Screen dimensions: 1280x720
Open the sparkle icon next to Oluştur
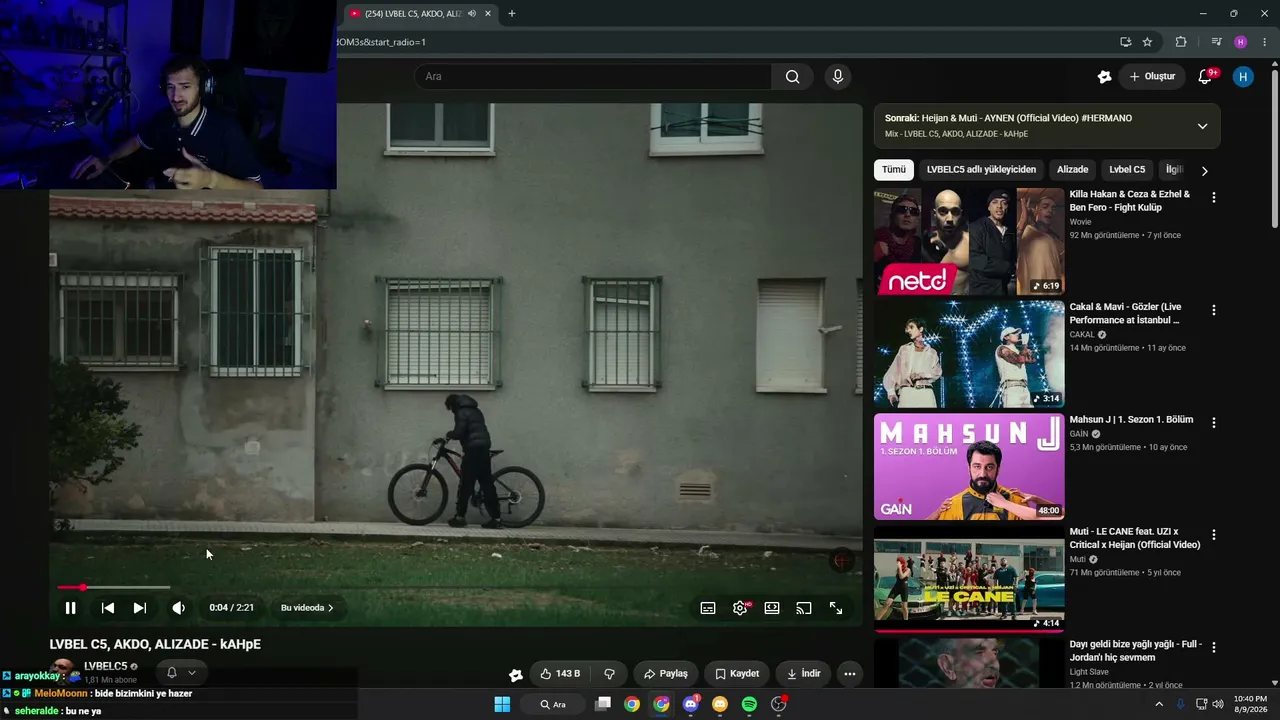click(x=1104, y=76)
